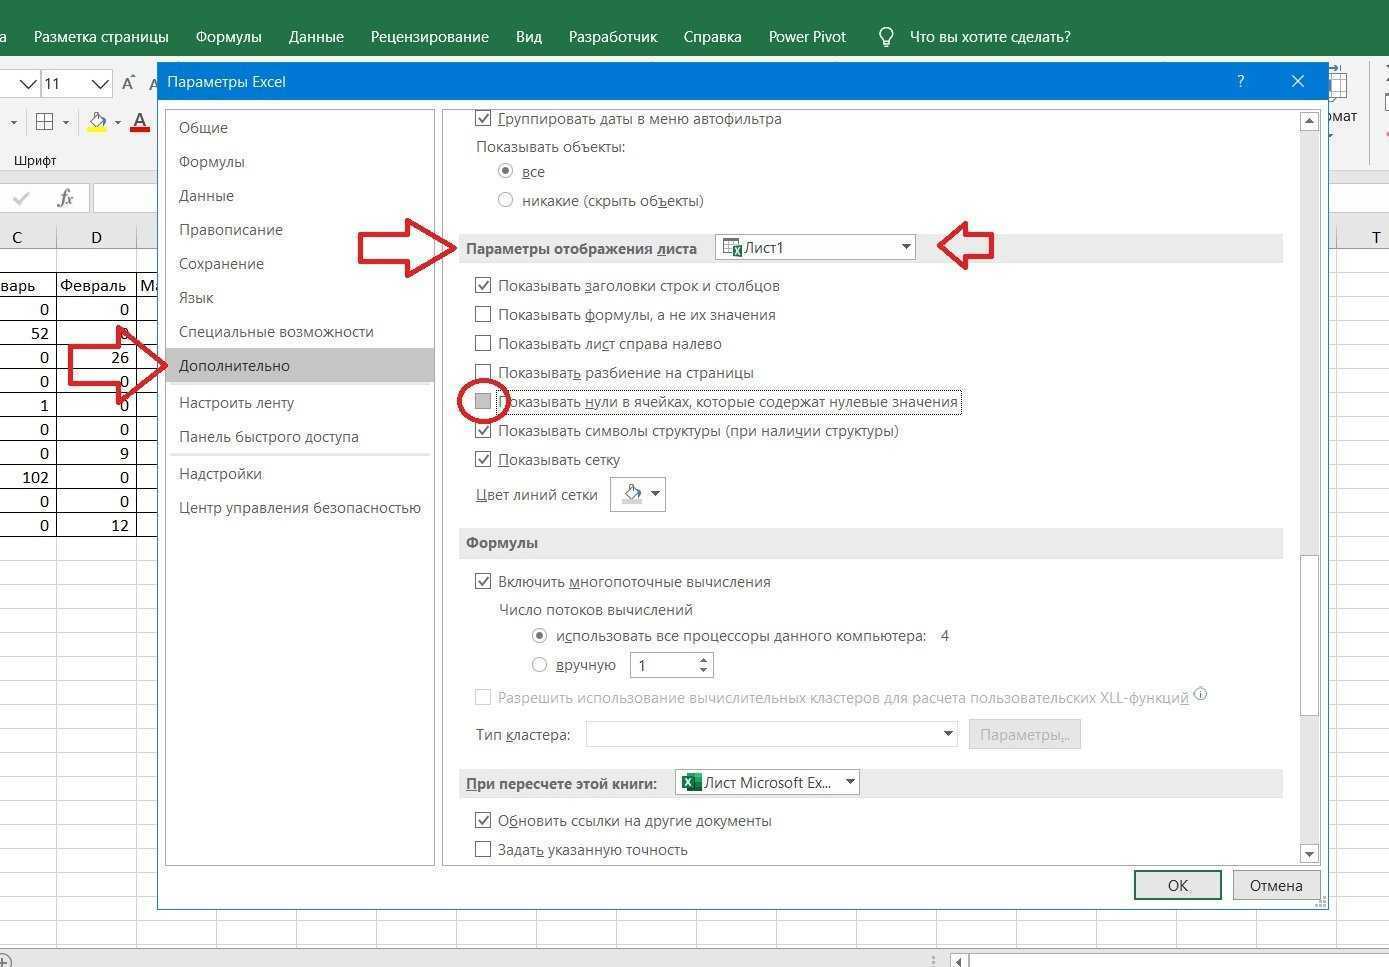This screenshot has width=1389, height=967.
Task: Open the fill color bucket icon
Action: 97,121
